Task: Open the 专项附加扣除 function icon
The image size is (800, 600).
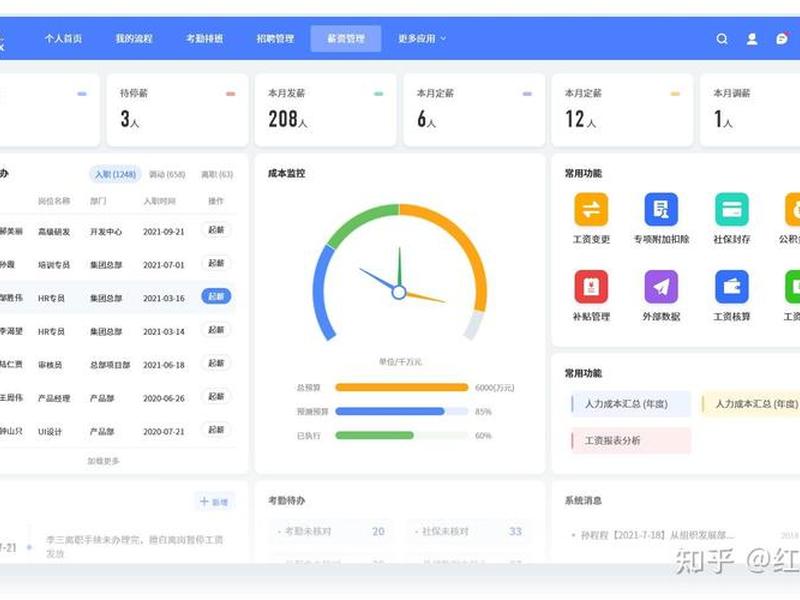Action: [661, 209]
